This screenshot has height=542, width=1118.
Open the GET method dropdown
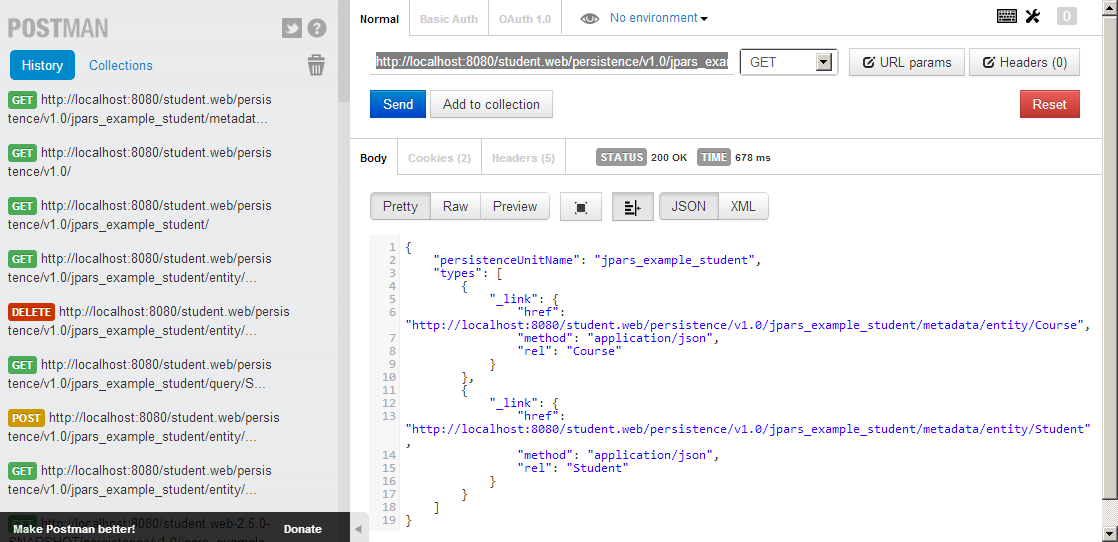[x=789, y=62]
